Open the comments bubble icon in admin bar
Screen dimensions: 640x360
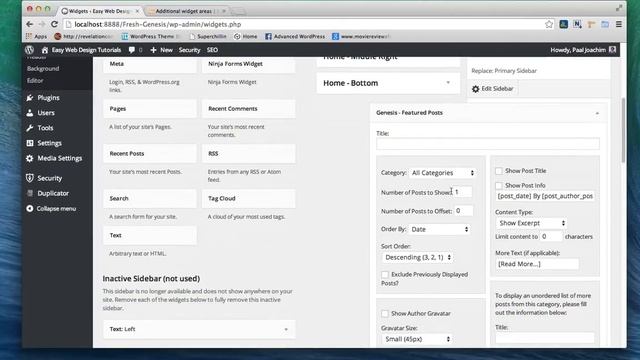click(131, 50)
